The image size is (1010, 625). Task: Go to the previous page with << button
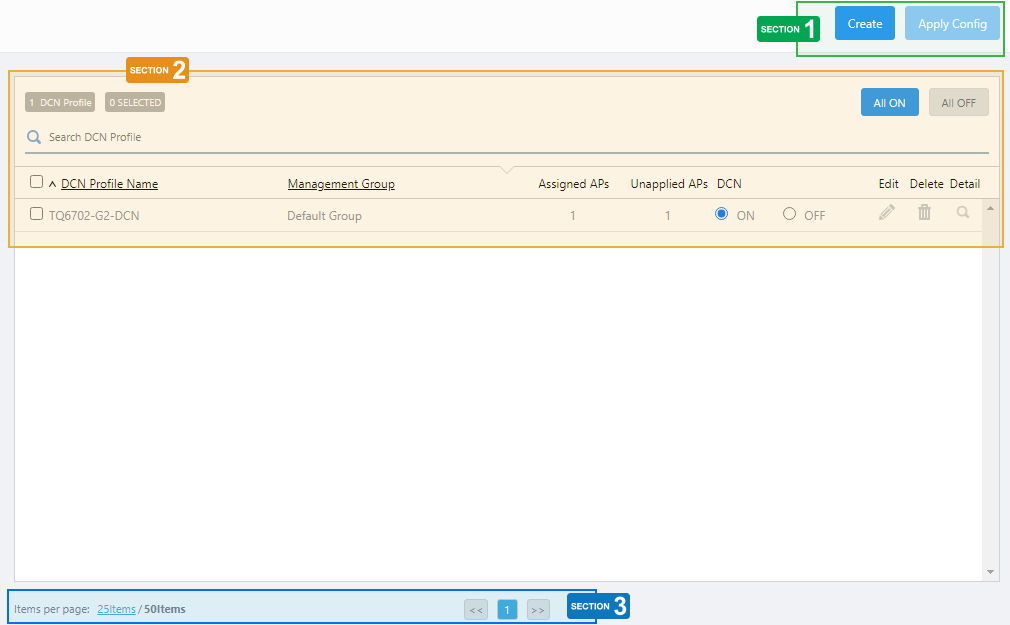point(476,609)
